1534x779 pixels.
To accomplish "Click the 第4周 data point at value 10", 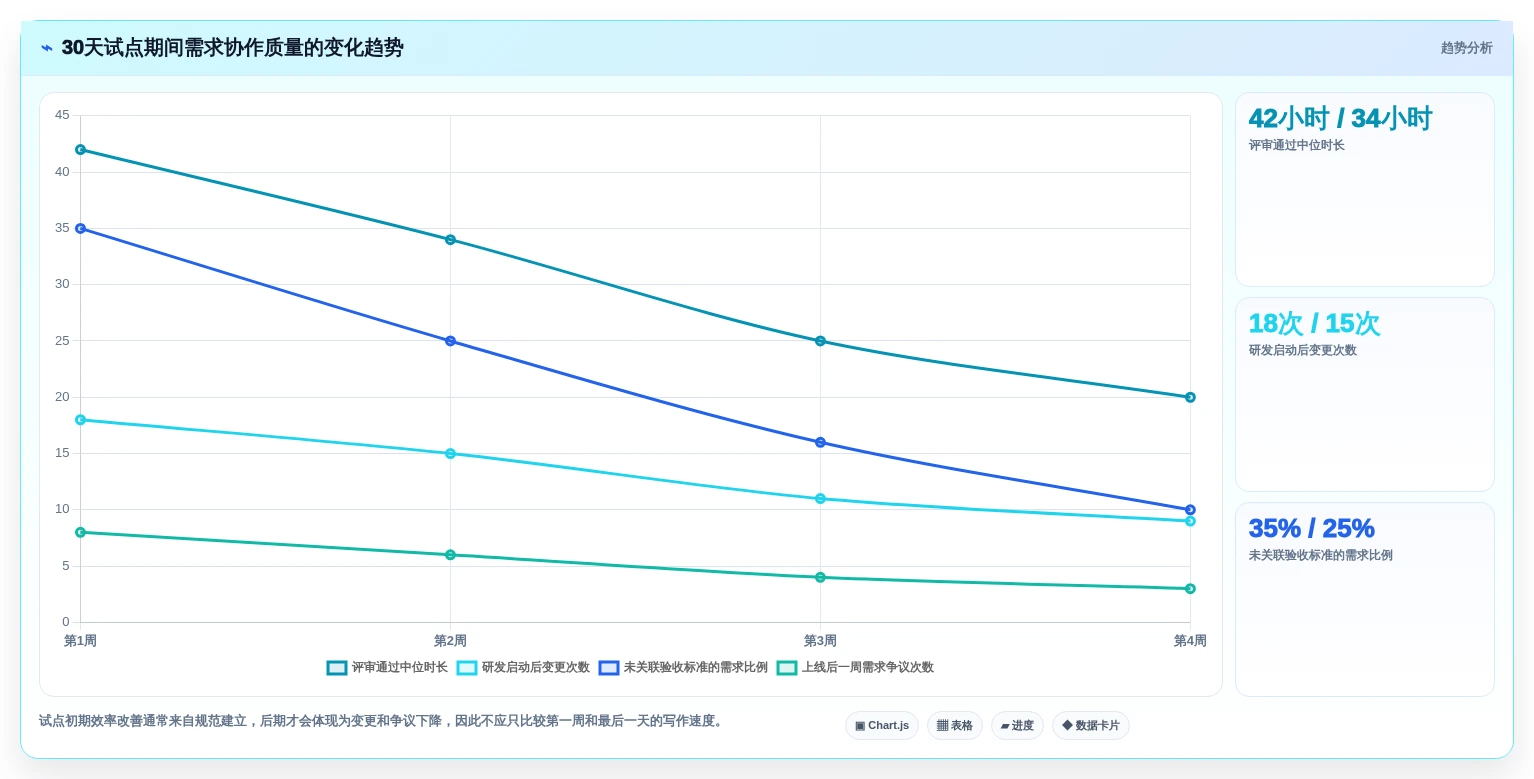I will point(1190,510).
